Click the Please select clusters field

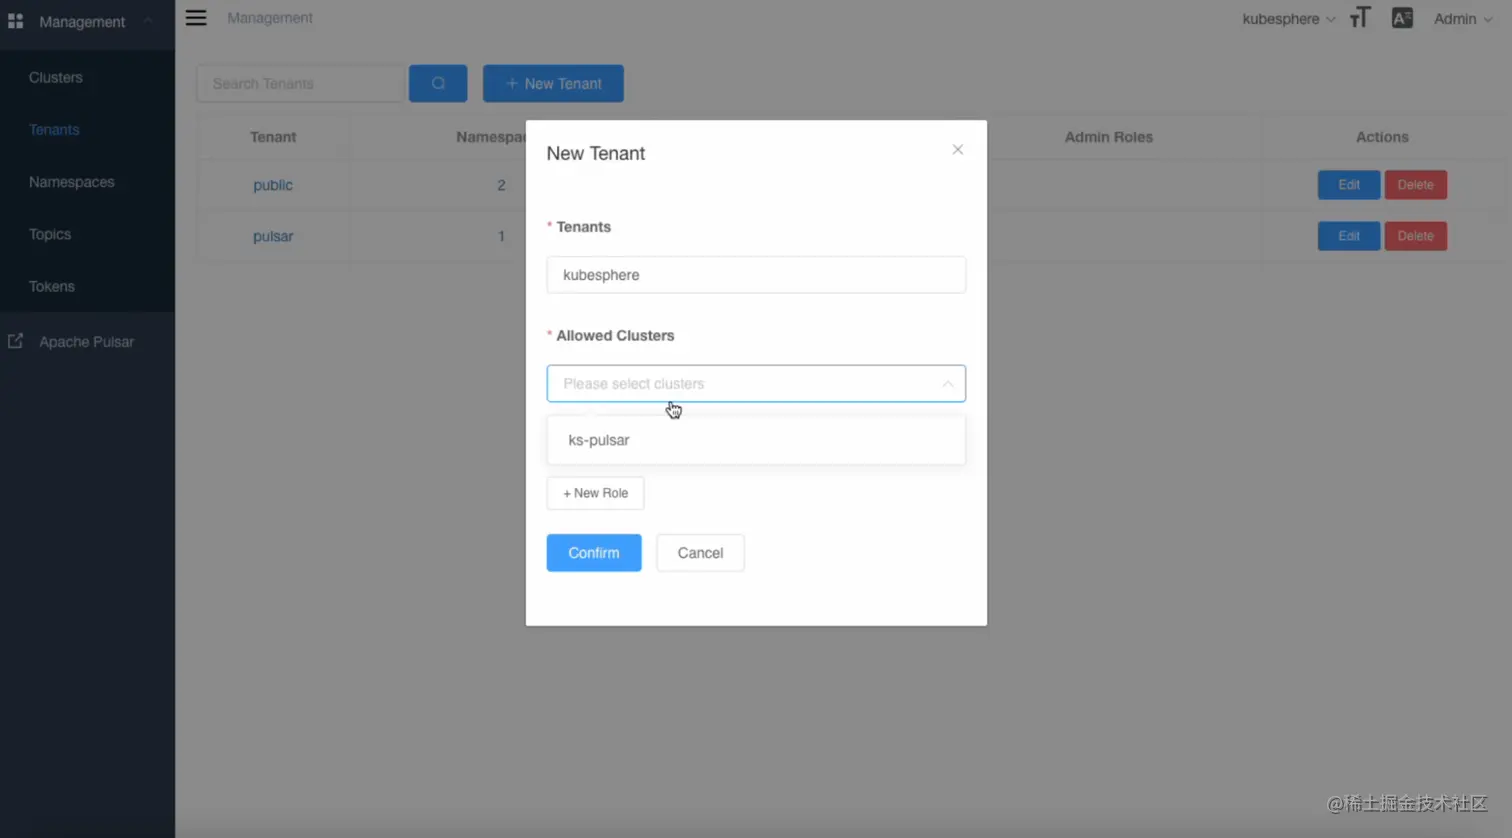pyautogui.click(x=756, y=384)
